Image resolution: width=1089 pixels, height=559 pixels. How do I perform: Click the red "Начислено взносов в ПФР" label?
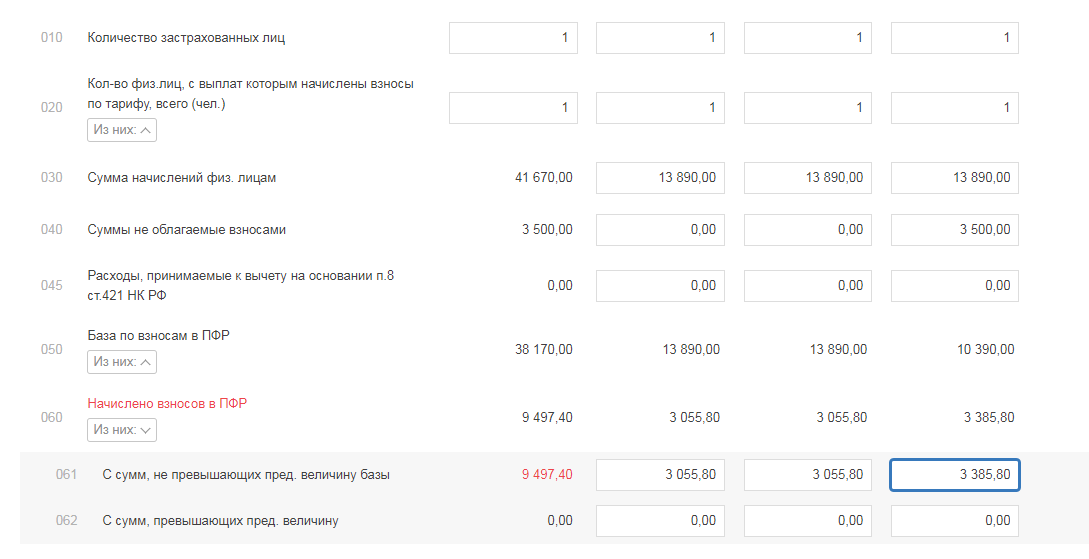pyautogui.click(x=167, y=404)
